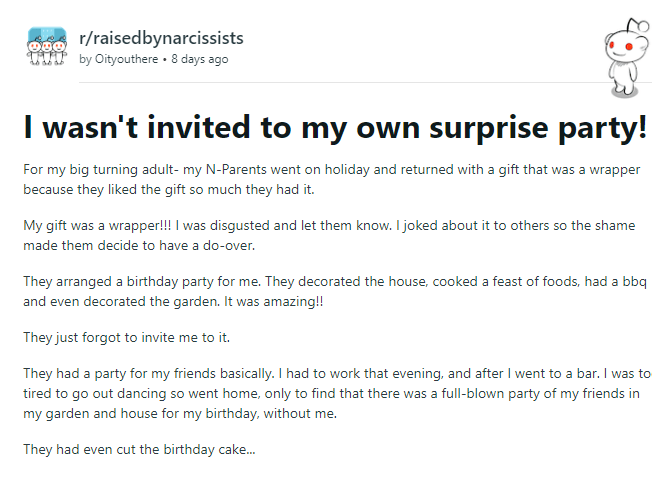This screenshot has height=479, width=652.
Task: Click the Reddit Snoo mascot image
Action: click(x=627, y=57)
